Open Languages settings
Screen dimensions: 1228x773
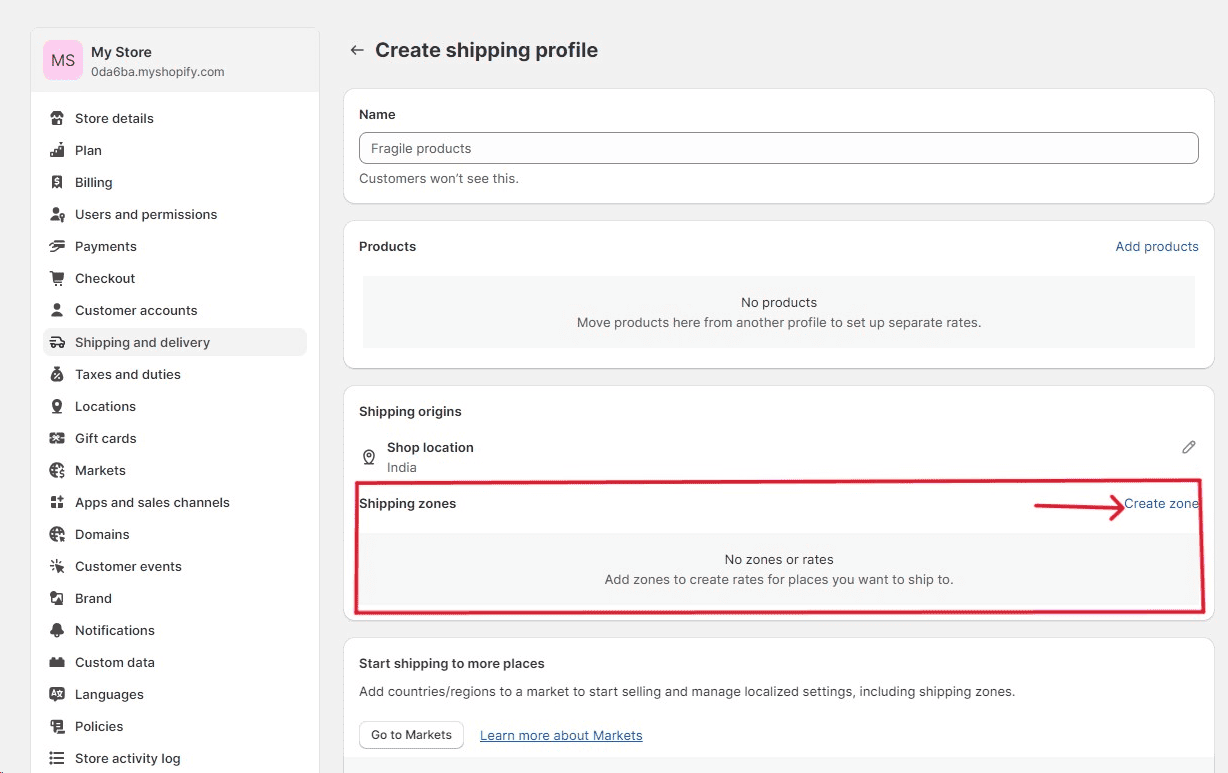[175, 694]
